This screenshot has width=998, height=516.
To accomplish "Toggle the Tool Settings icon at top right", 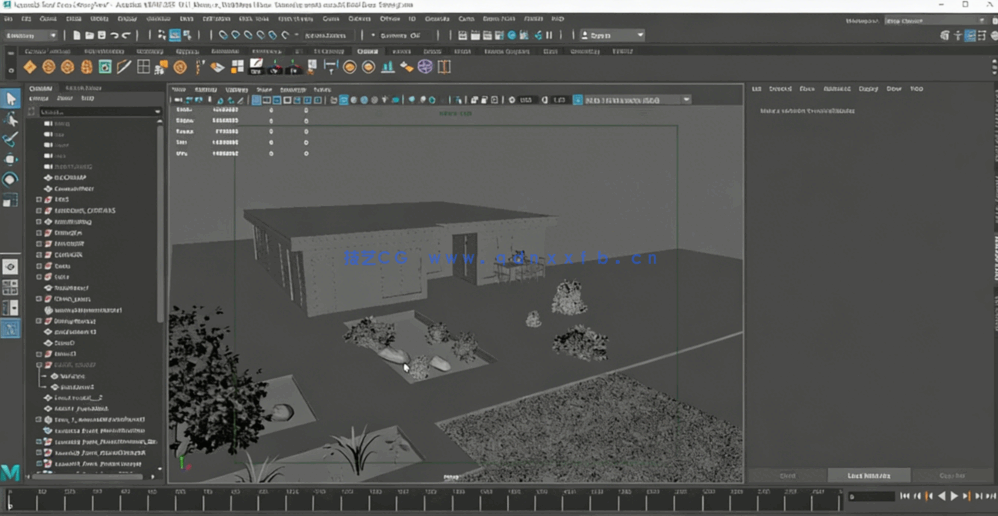I will click(x=980, y=35).
